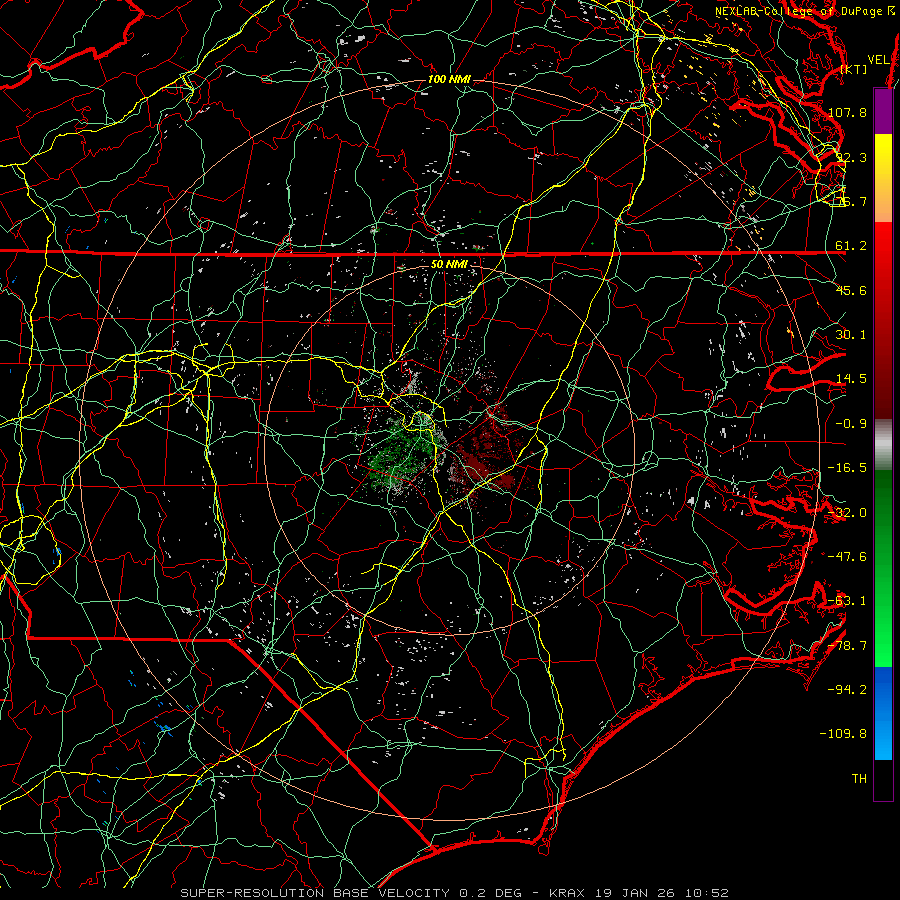Click the -47.6 legend value
900x900 pixels.
pyautogui.click(x=848, y=557)
